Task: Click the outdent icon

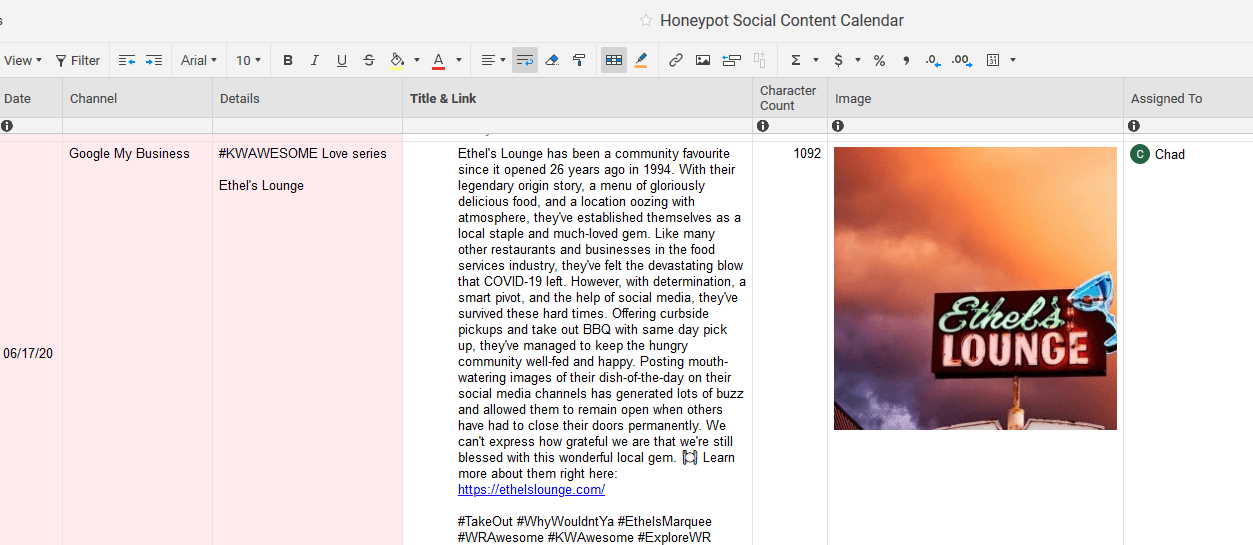Action: (x=127, y=60)
